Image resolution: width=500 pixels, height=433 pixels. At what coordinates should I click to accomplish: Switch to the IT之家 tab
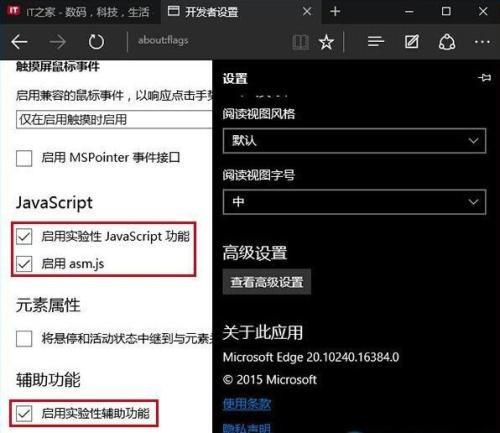[80, 12]
